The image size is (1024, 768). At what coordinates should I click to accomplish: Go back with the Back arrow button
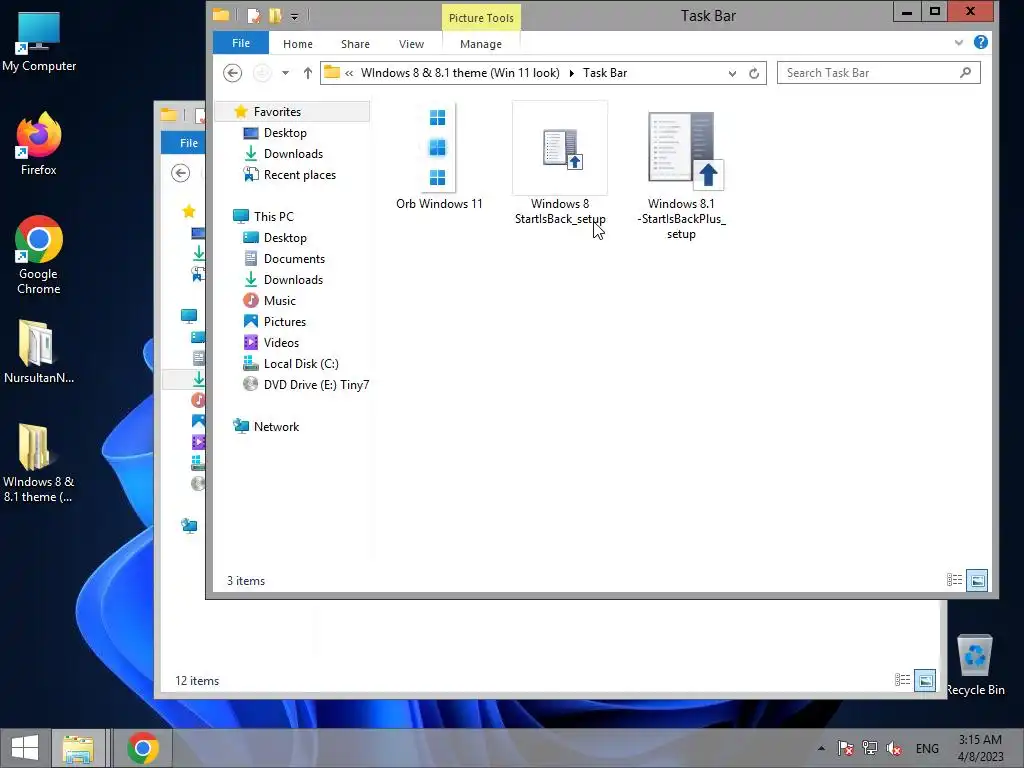232,72
